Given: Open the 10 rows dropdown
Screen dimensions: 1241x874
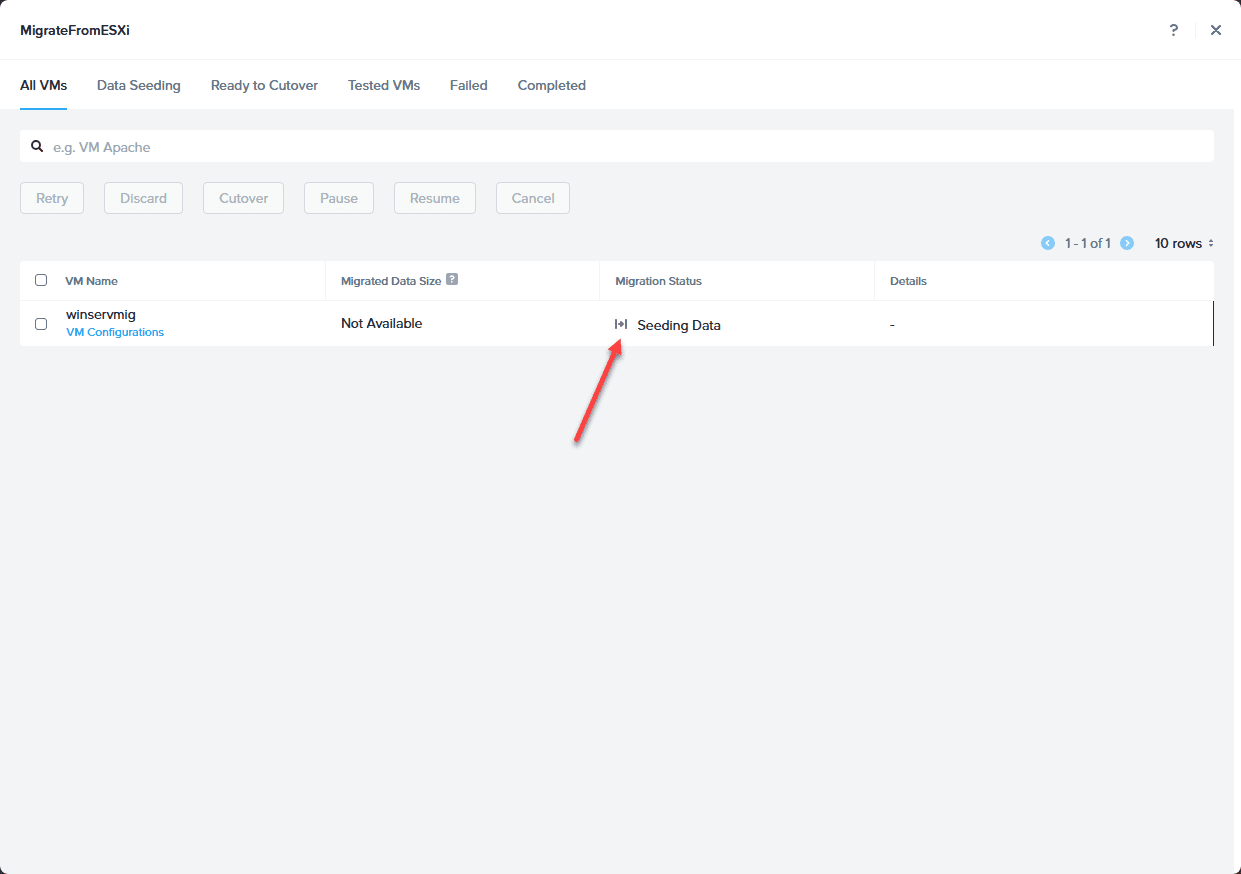Looking at the screenshot, I should pyautogui.click(x=1185, y=243).
